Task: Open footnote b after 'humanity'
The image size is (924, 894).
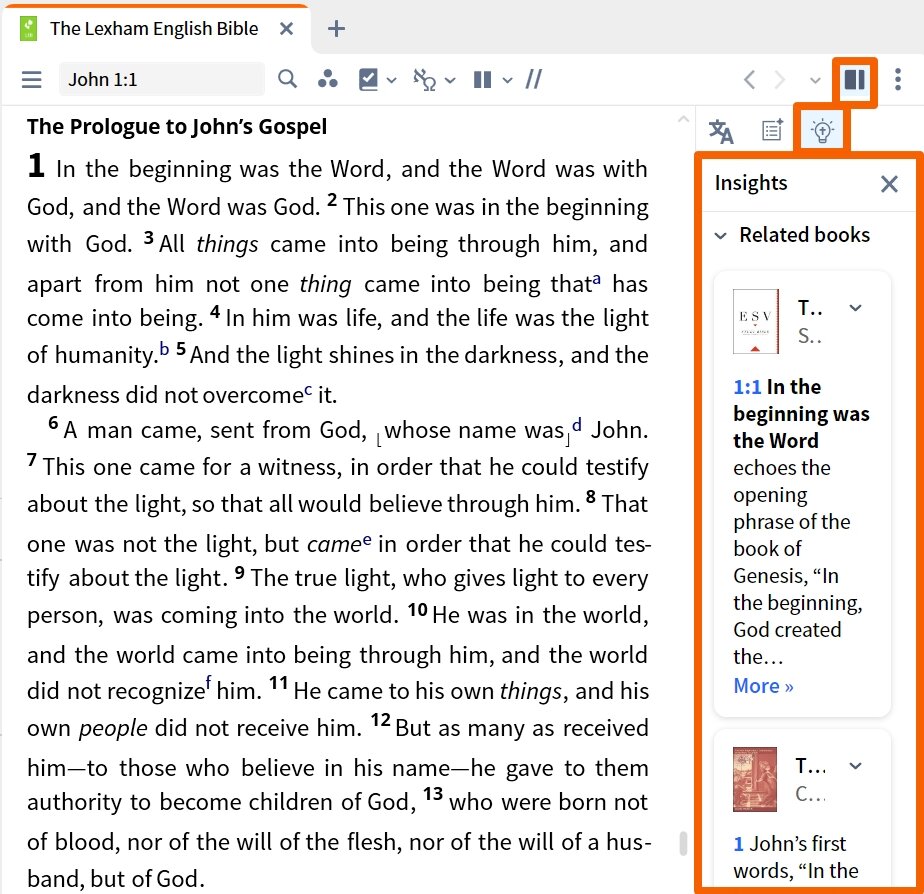Action: coord(164,349)
